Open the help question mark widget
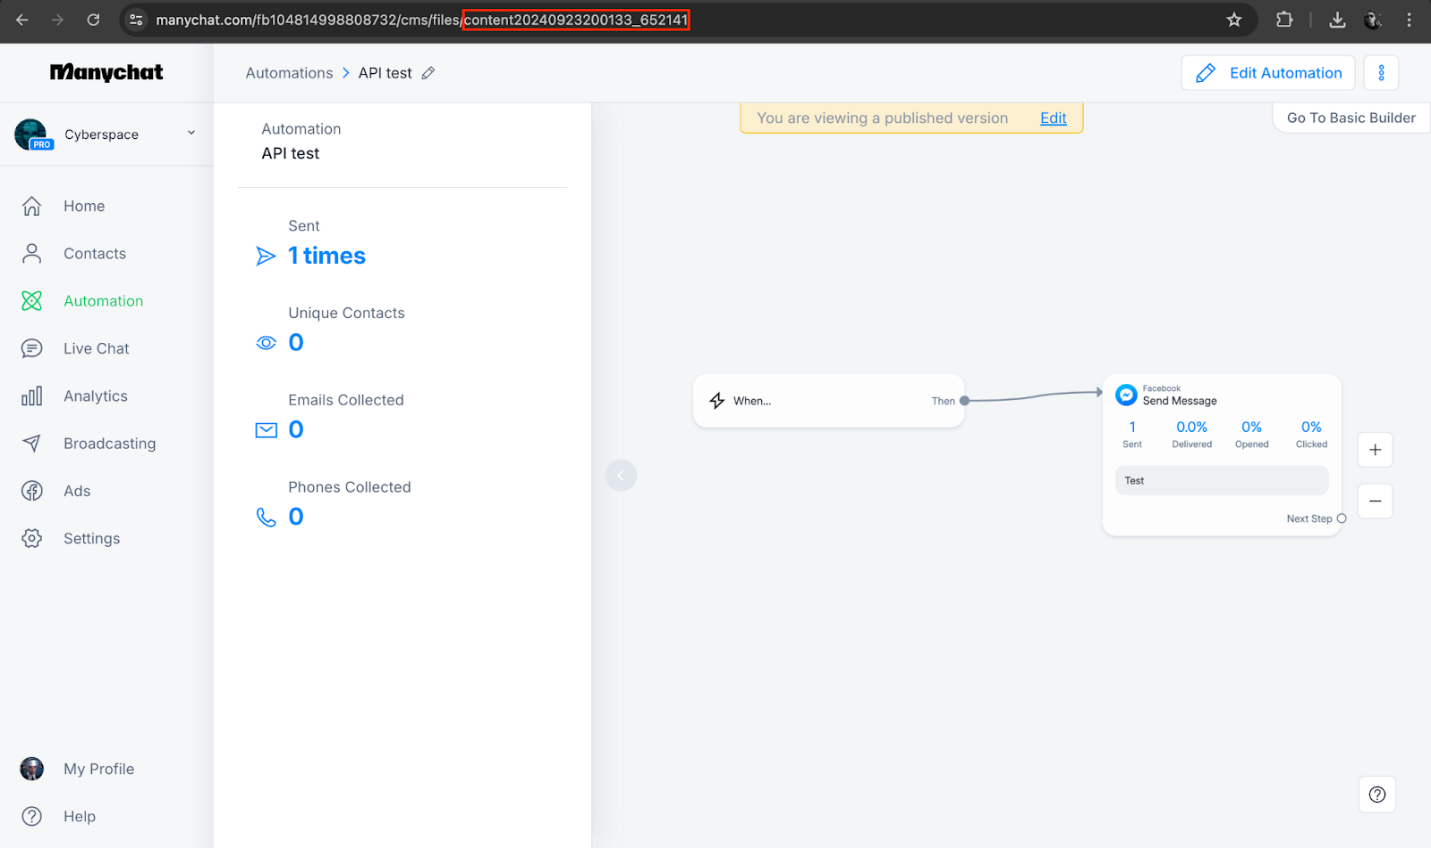 point(1377,794)
